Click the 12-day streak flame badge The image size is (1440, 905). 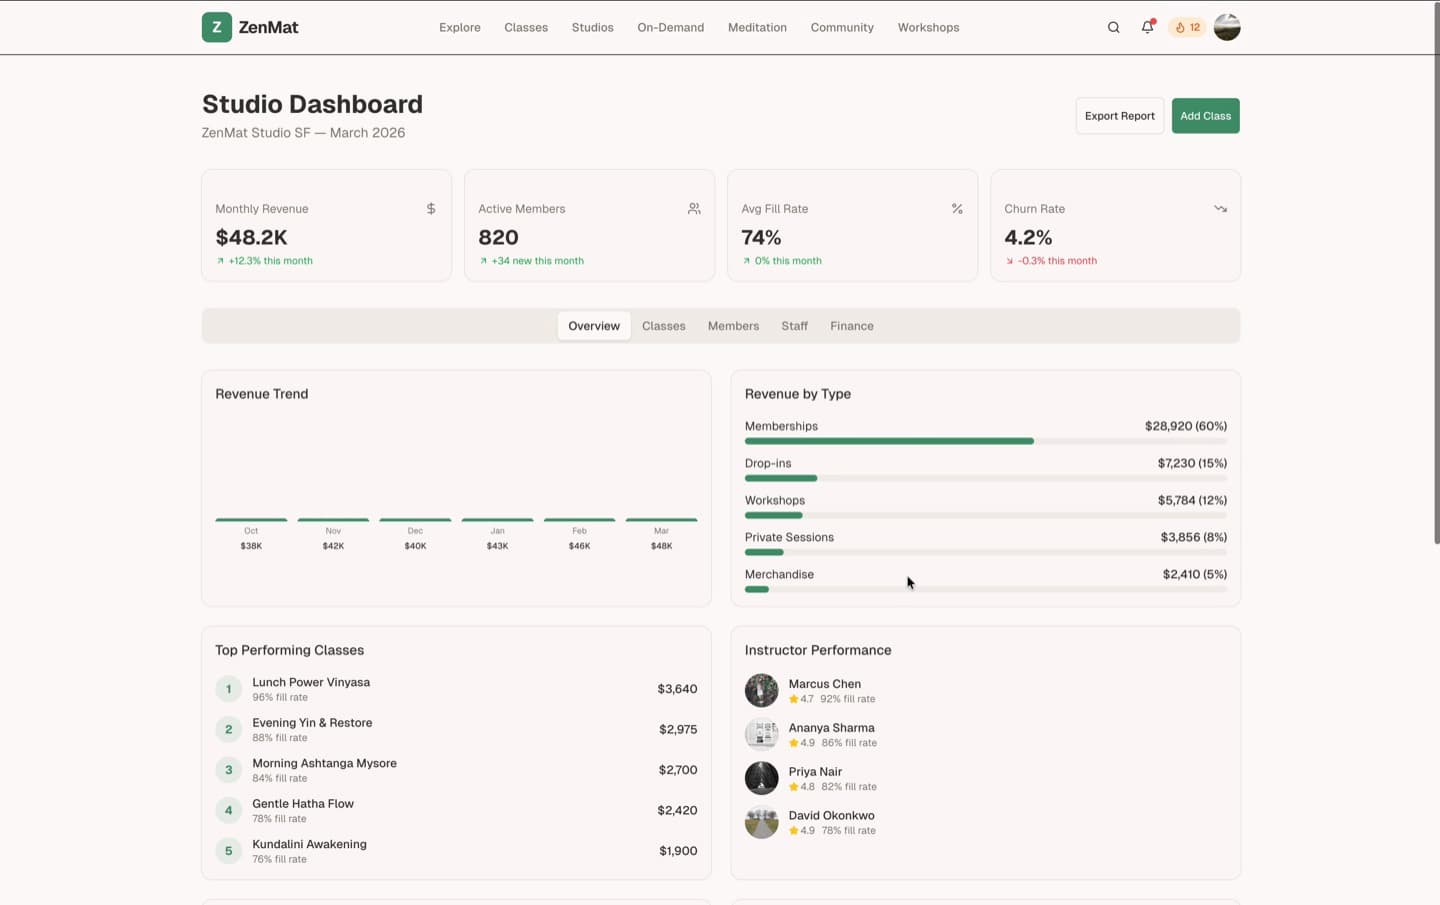[1187, 27]
